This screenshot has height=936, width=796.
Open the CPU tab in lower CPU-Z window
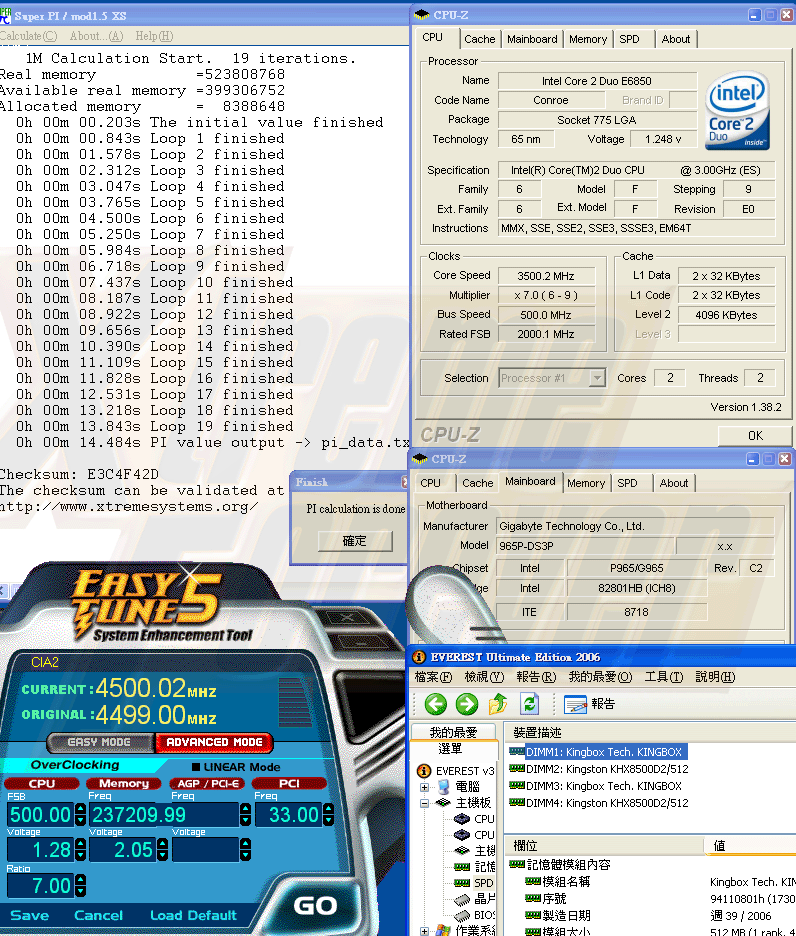431,484
